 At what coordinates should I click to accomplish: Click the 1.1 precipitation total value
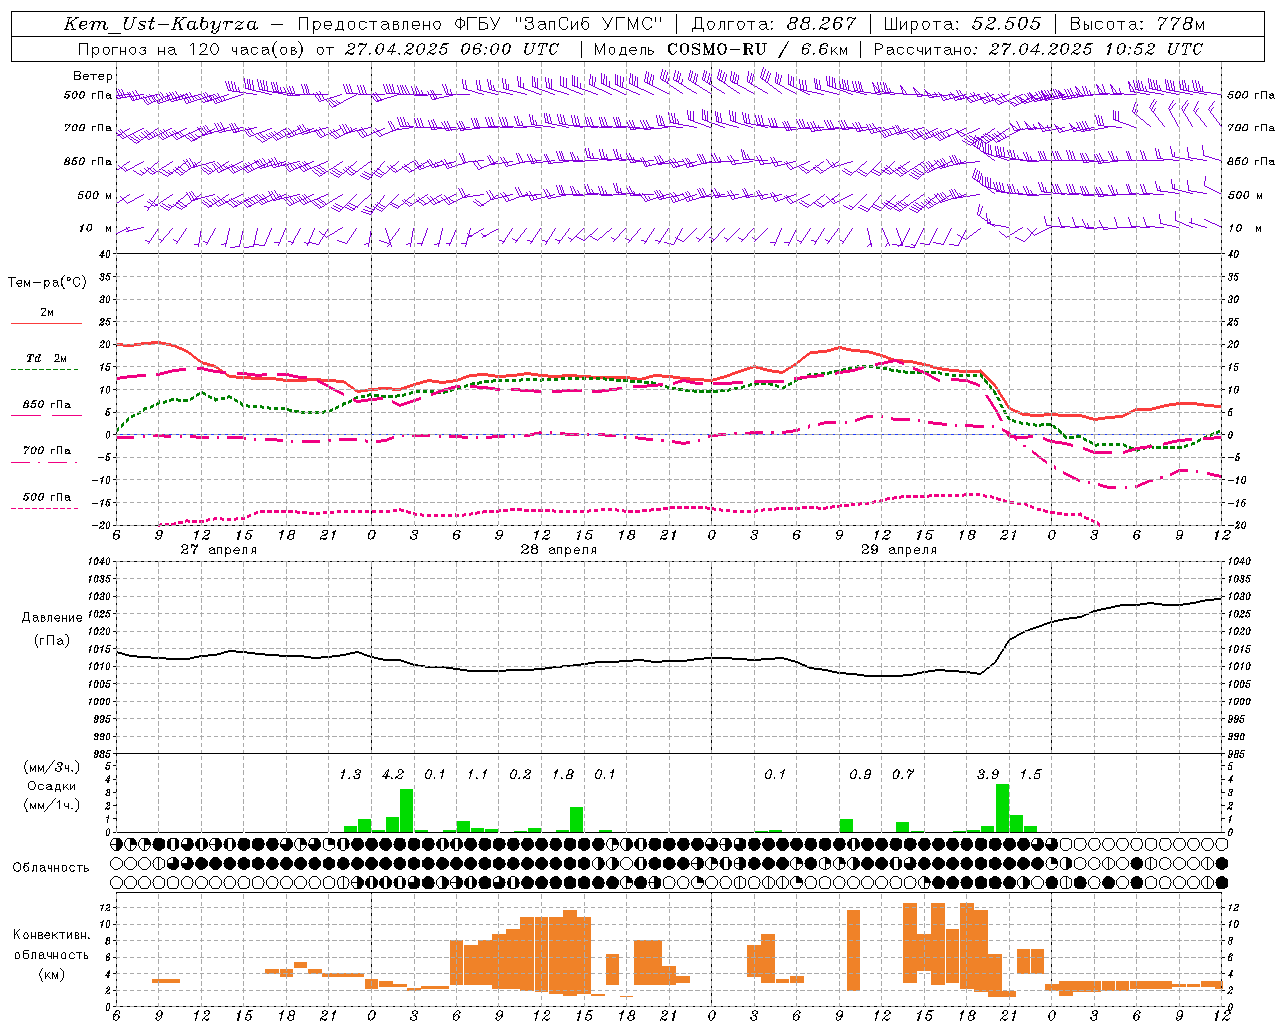pyautogui.click(x=478, y=774)
